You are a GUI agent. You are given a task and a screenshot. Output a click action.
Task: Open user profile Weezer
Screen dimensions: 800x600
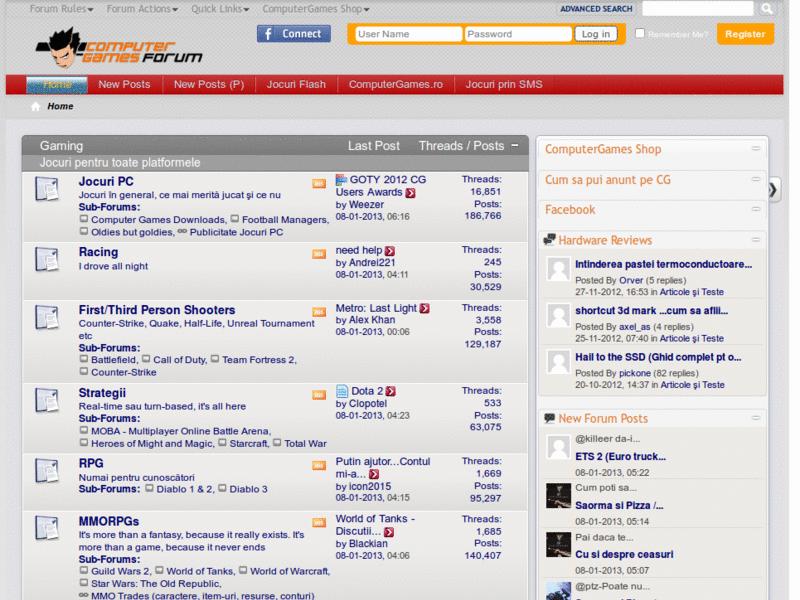(x=366, y=205)
